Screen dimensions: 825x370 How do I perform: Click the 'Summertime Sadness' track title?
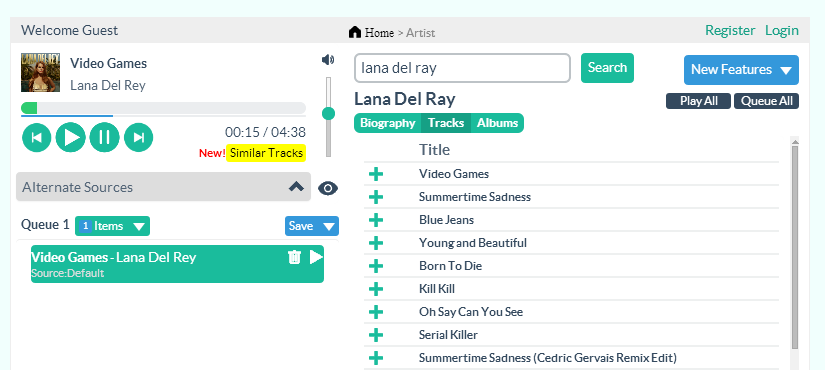[x=475, y=197]
